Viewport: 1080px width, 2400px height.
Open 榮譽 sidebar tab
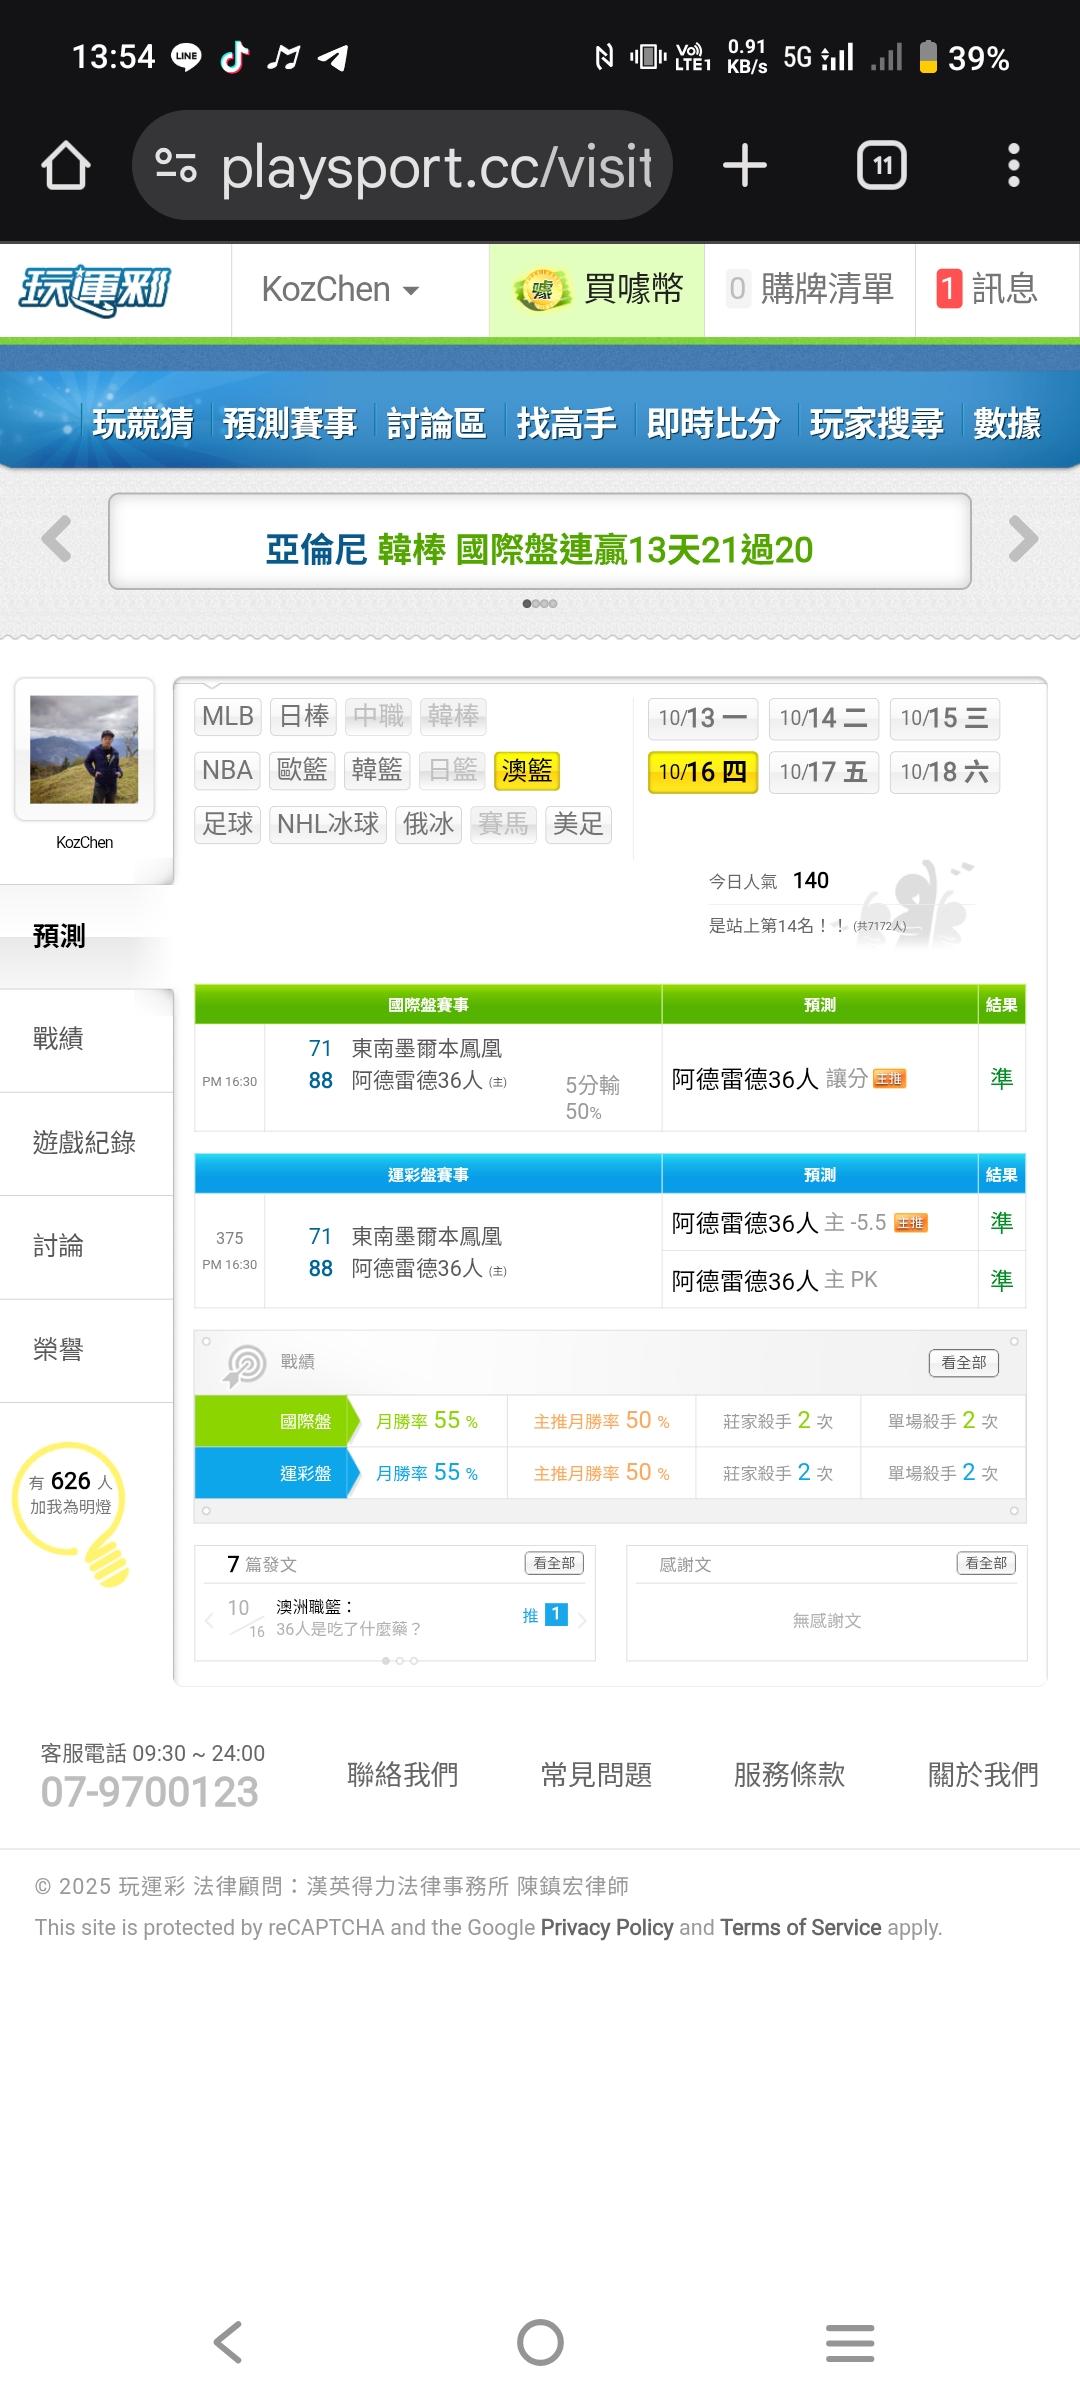(x=87, y=1350)
